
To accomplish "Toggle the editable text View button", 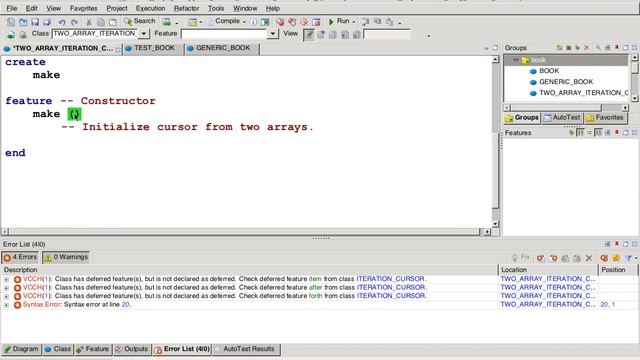I will pos(309,35).
